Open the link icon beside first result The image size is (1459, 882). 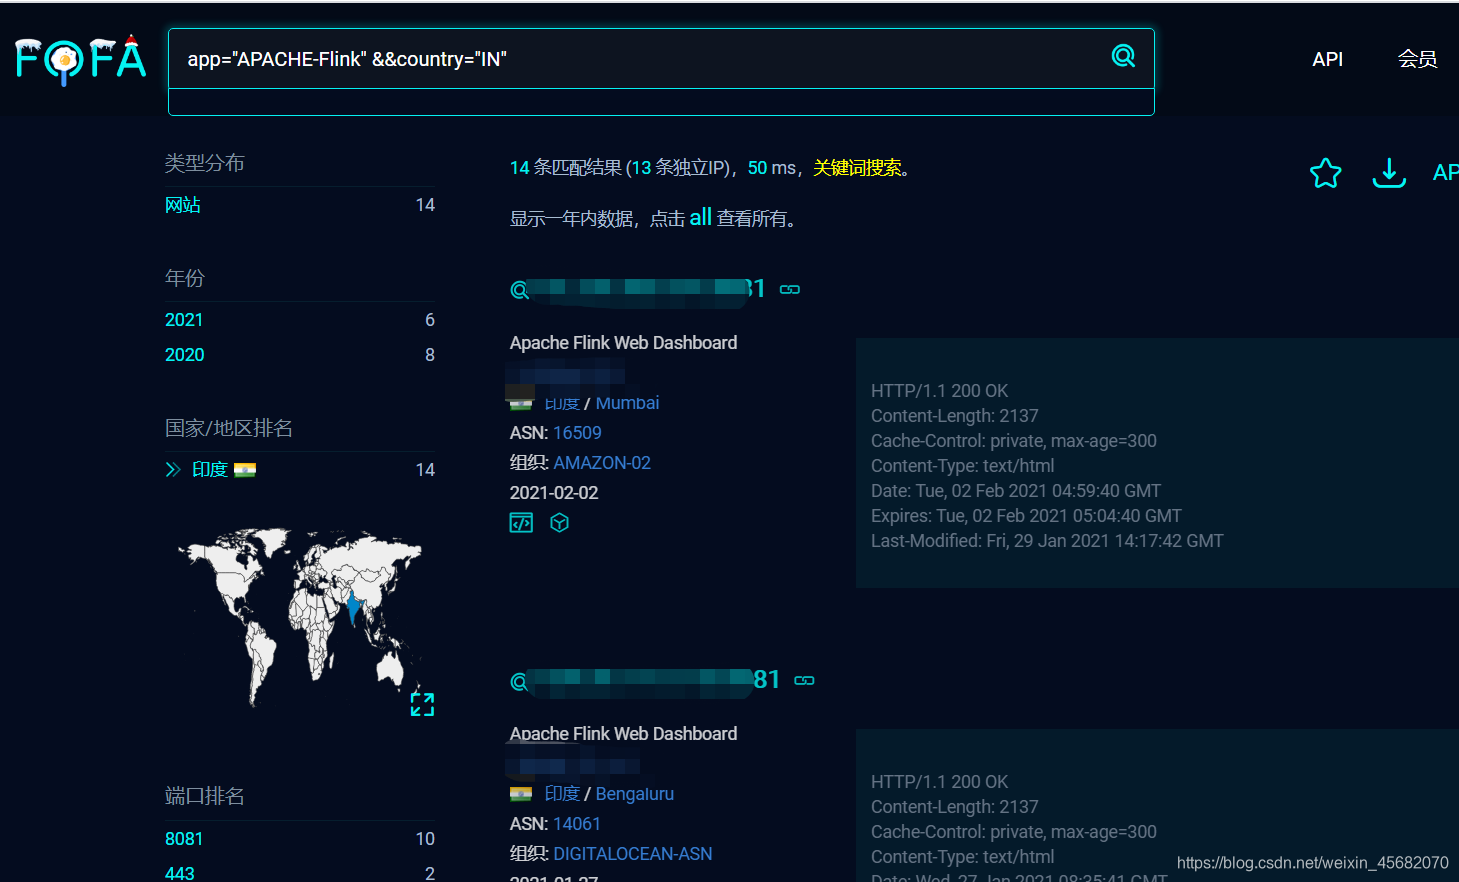pyautogui.click(x=790, y=290)
